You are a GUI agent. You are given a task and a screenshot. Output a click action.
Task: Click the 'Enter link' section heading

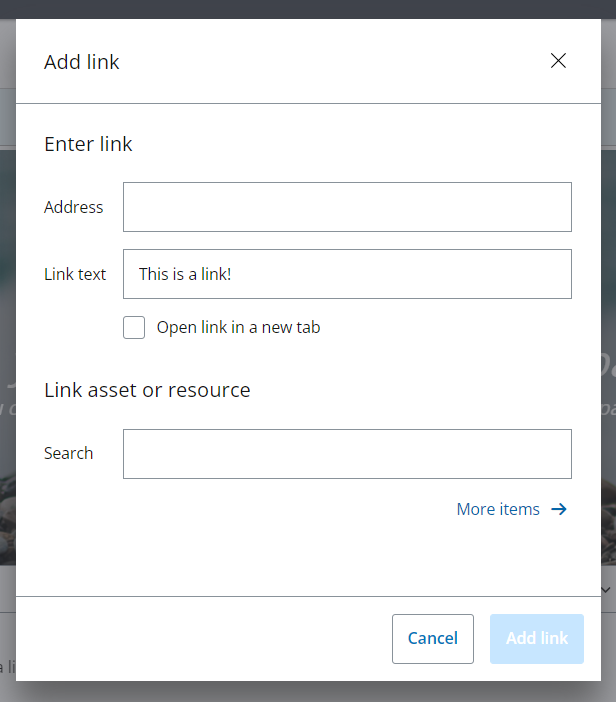(x=88, y=144)
